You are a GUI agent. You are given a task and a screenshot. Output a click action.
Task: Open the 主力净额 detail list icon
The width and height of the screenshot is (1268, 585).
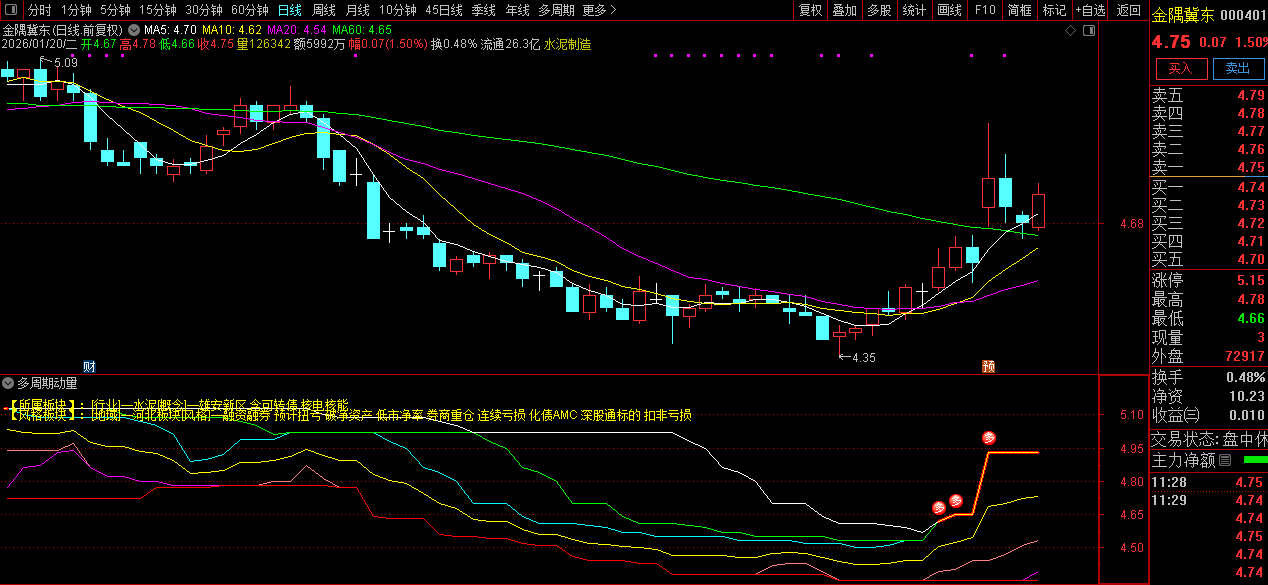[x=1225, y=460]
